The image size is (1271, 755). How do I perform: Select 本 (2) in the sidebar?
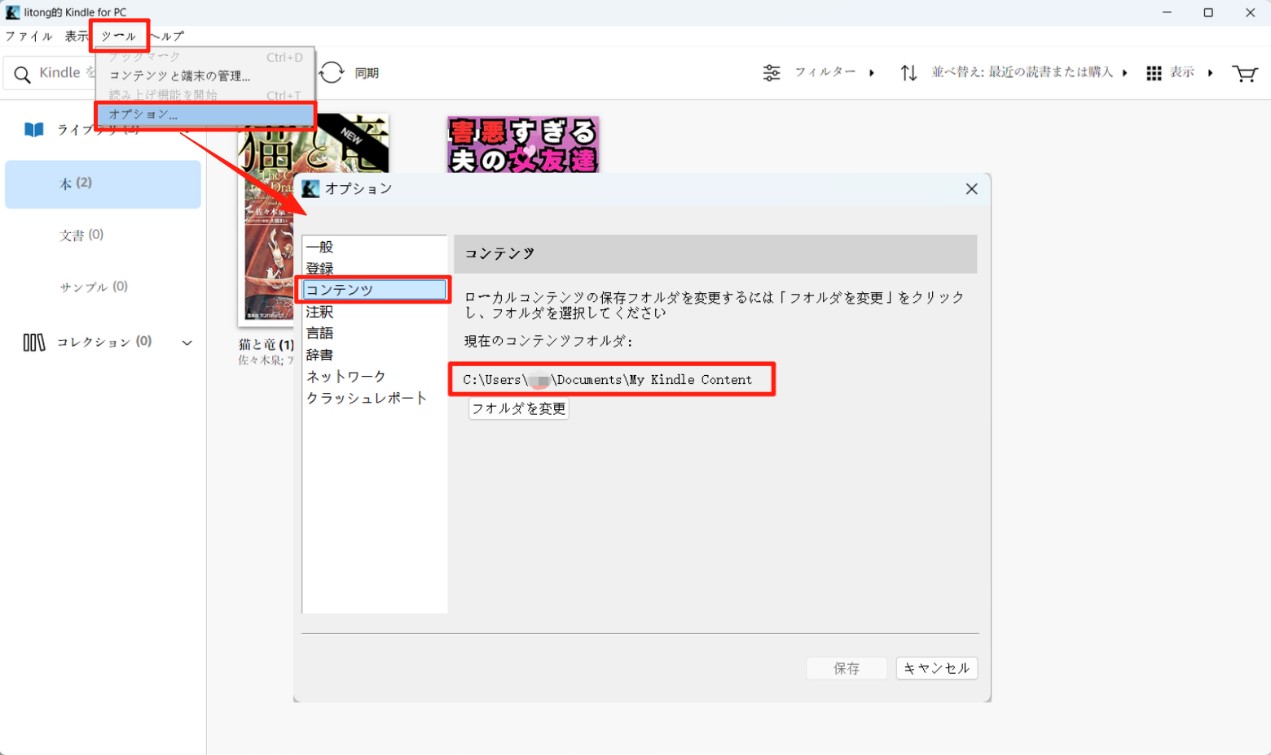(x=103, y=184)
